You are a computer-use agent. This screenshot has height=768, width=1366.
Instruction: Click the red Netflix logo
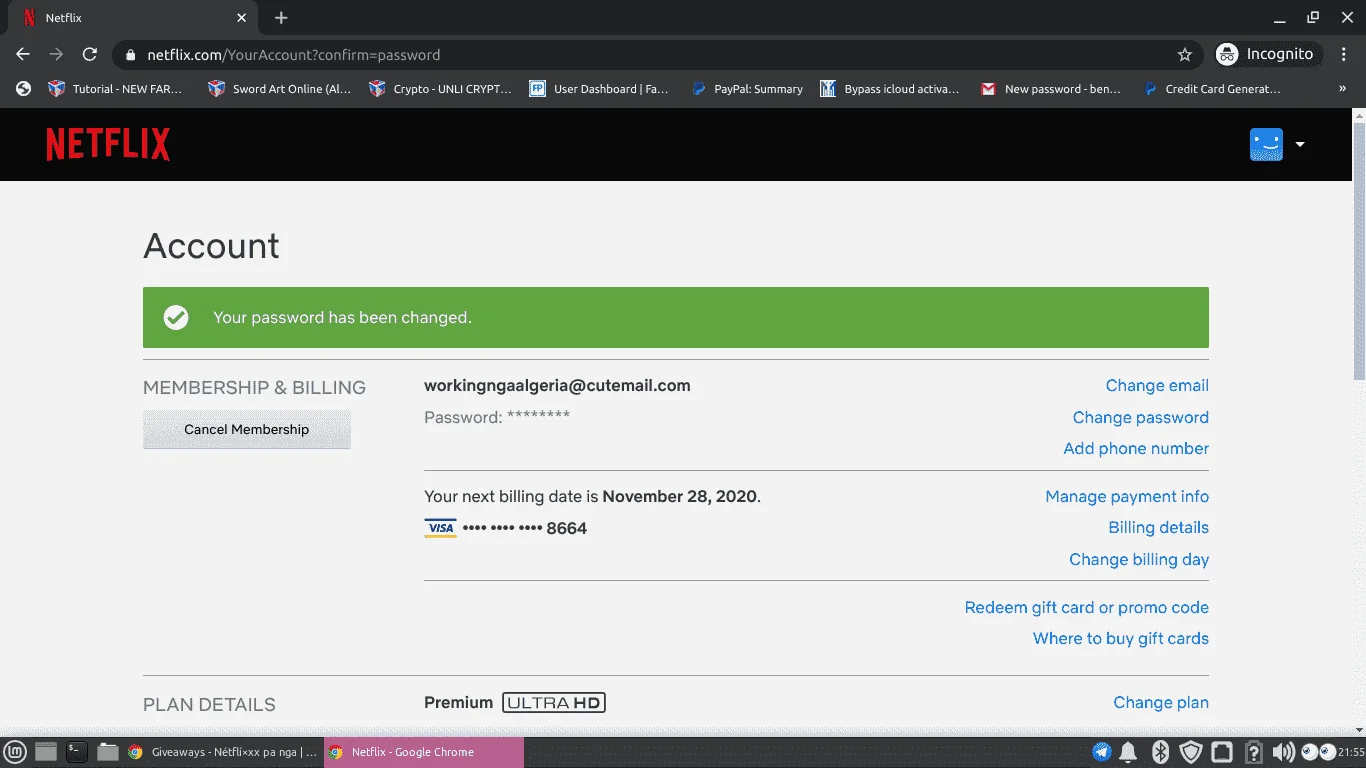click(x=108, y=144)
